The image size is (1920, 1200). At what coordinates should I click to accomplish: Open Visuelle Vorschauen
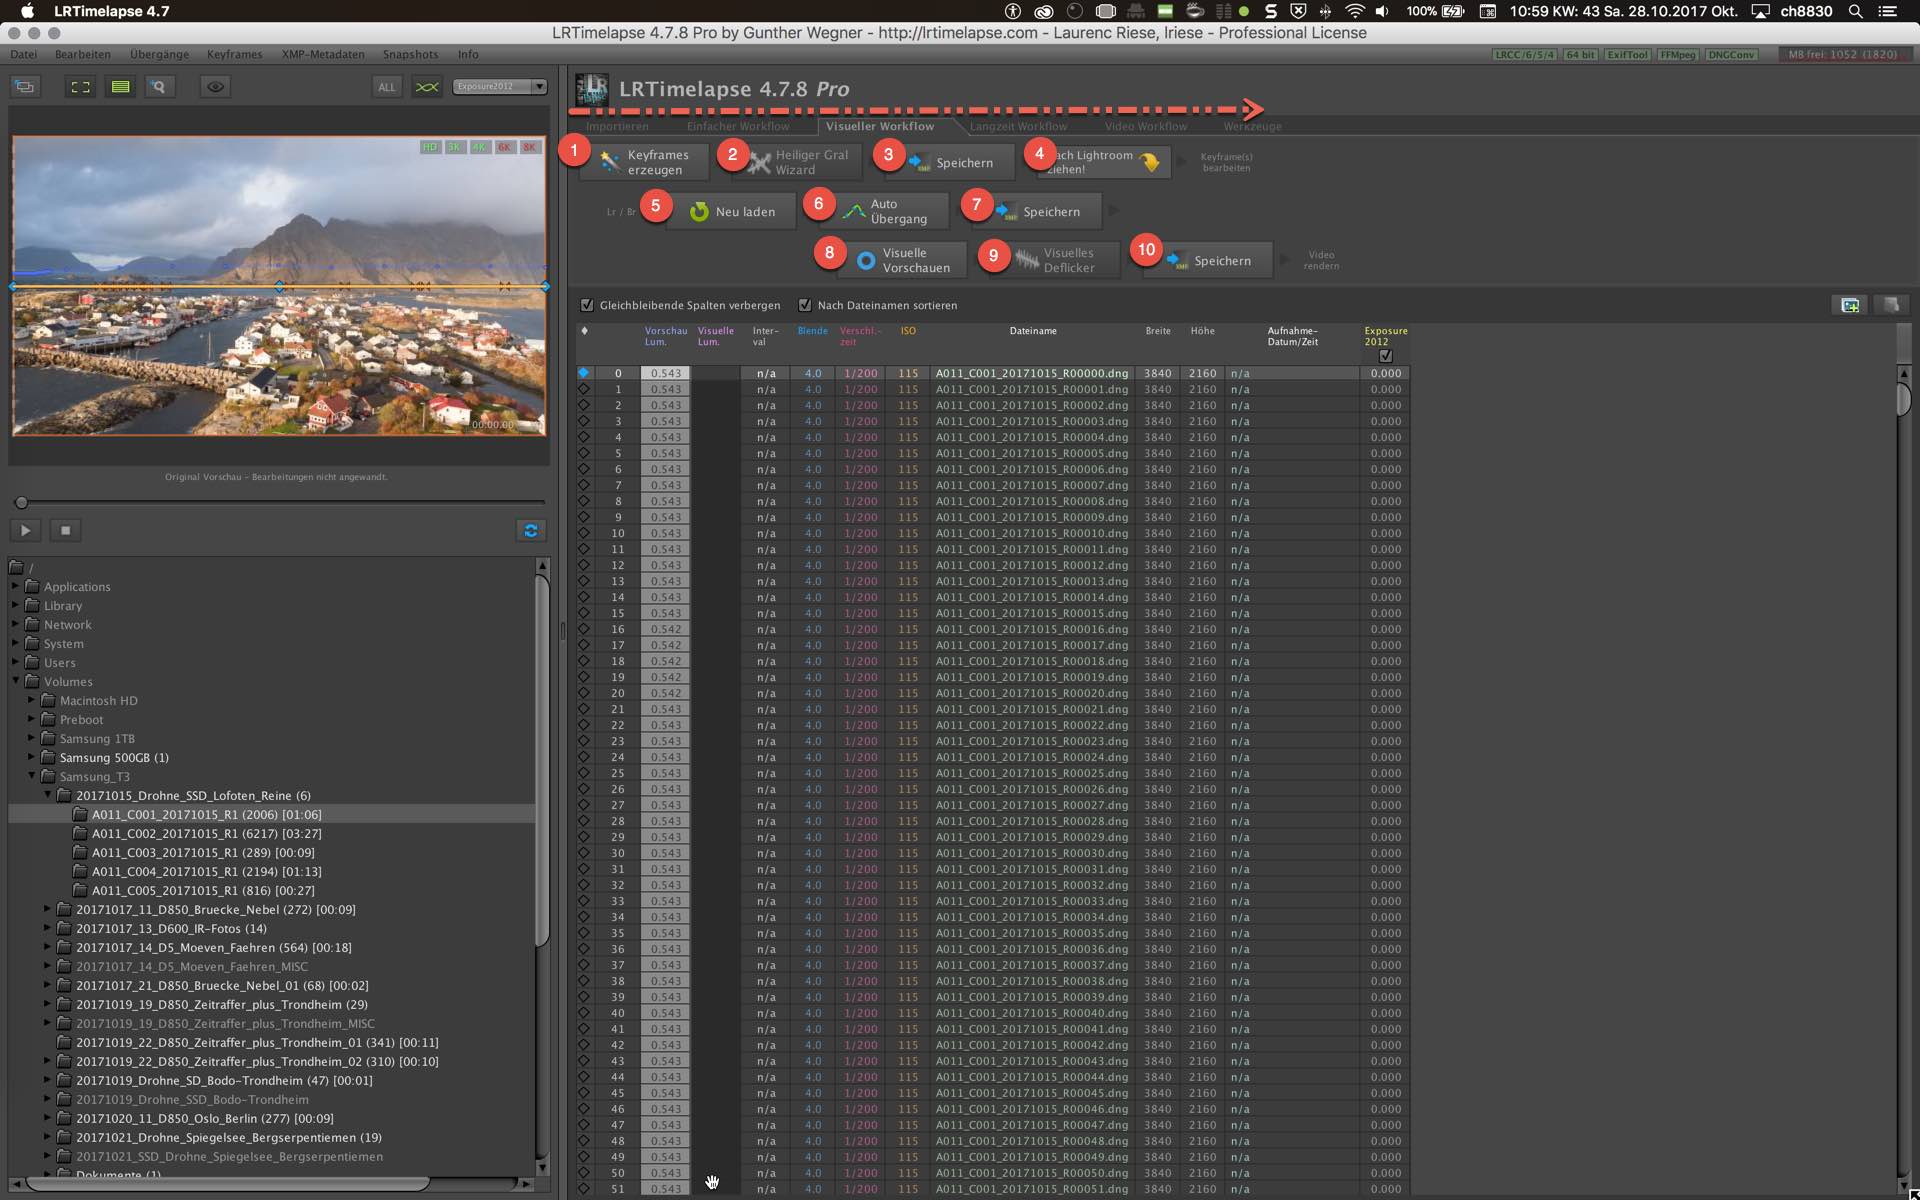click(x=903, y=260)
